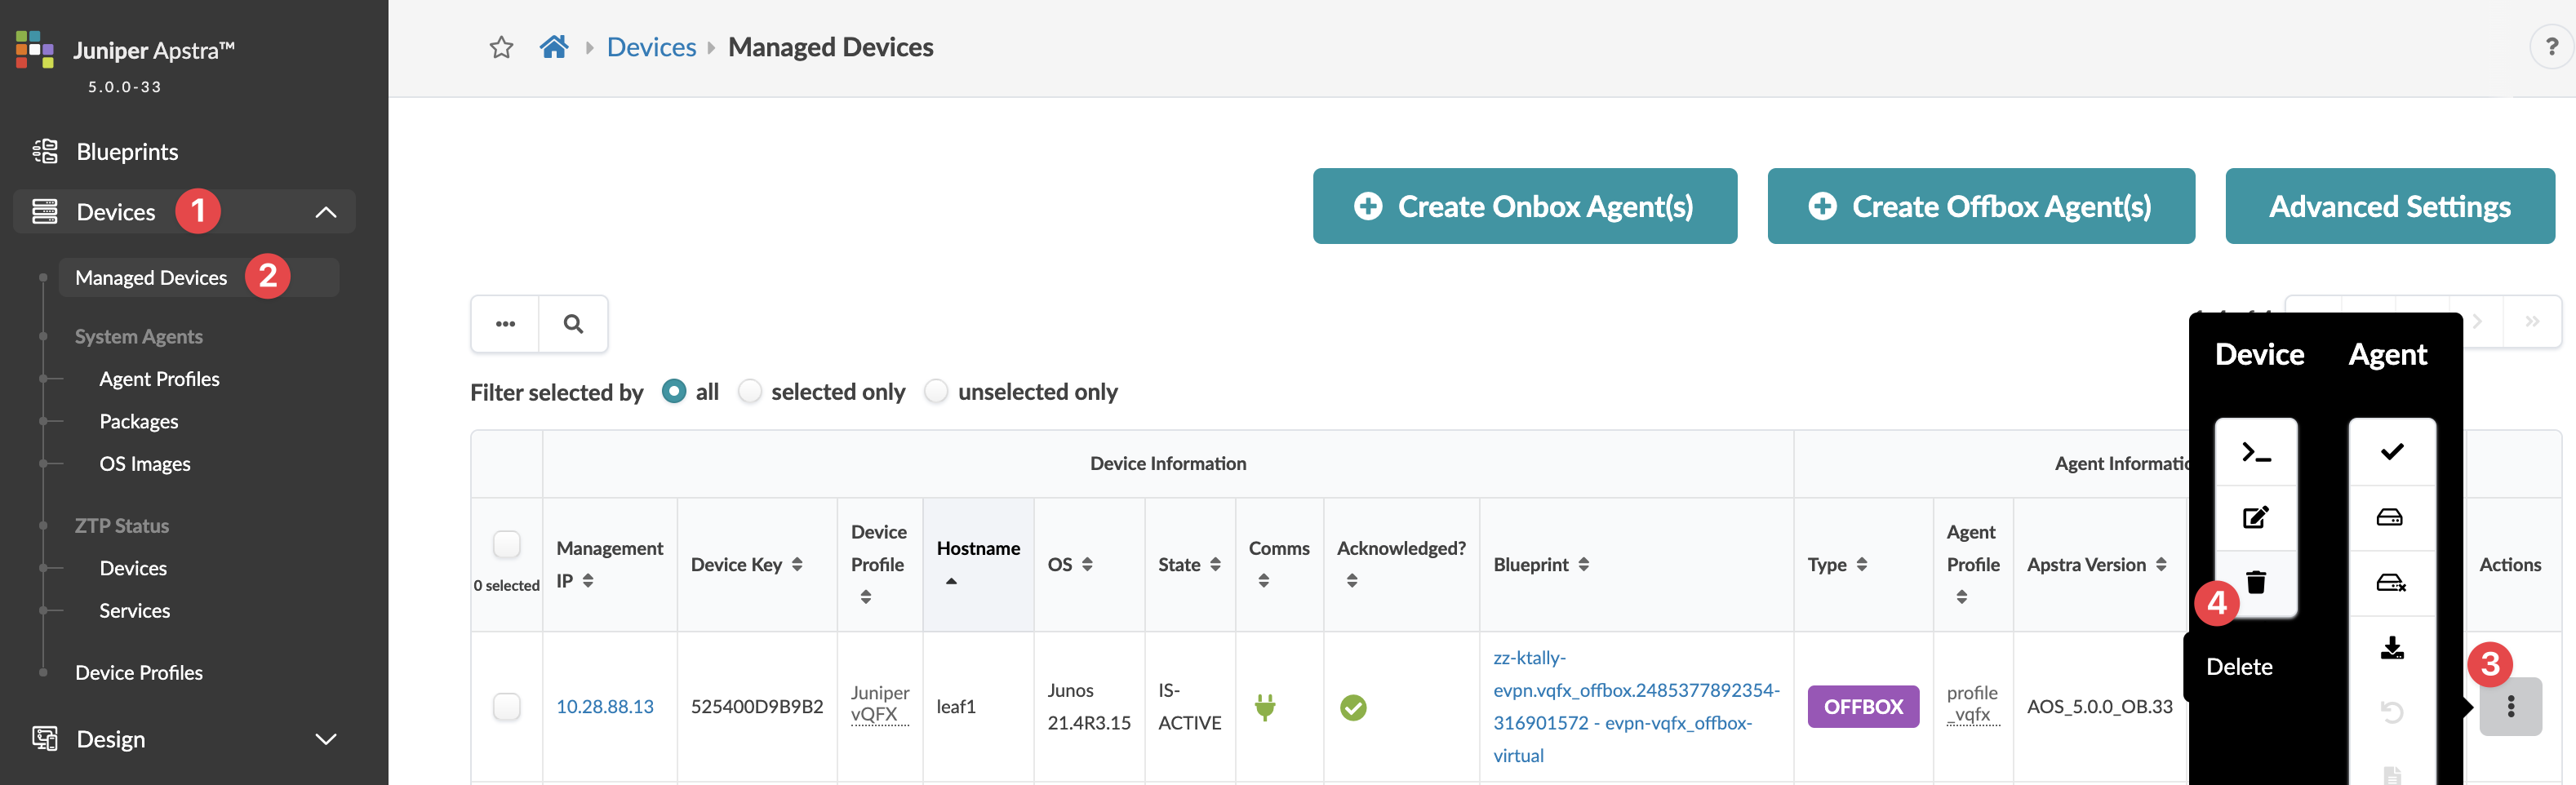Image resolution: width=2576 pixels, height=785 pixels.
Task: Open device terminal console icon
Action: [x=2256, y=452]
